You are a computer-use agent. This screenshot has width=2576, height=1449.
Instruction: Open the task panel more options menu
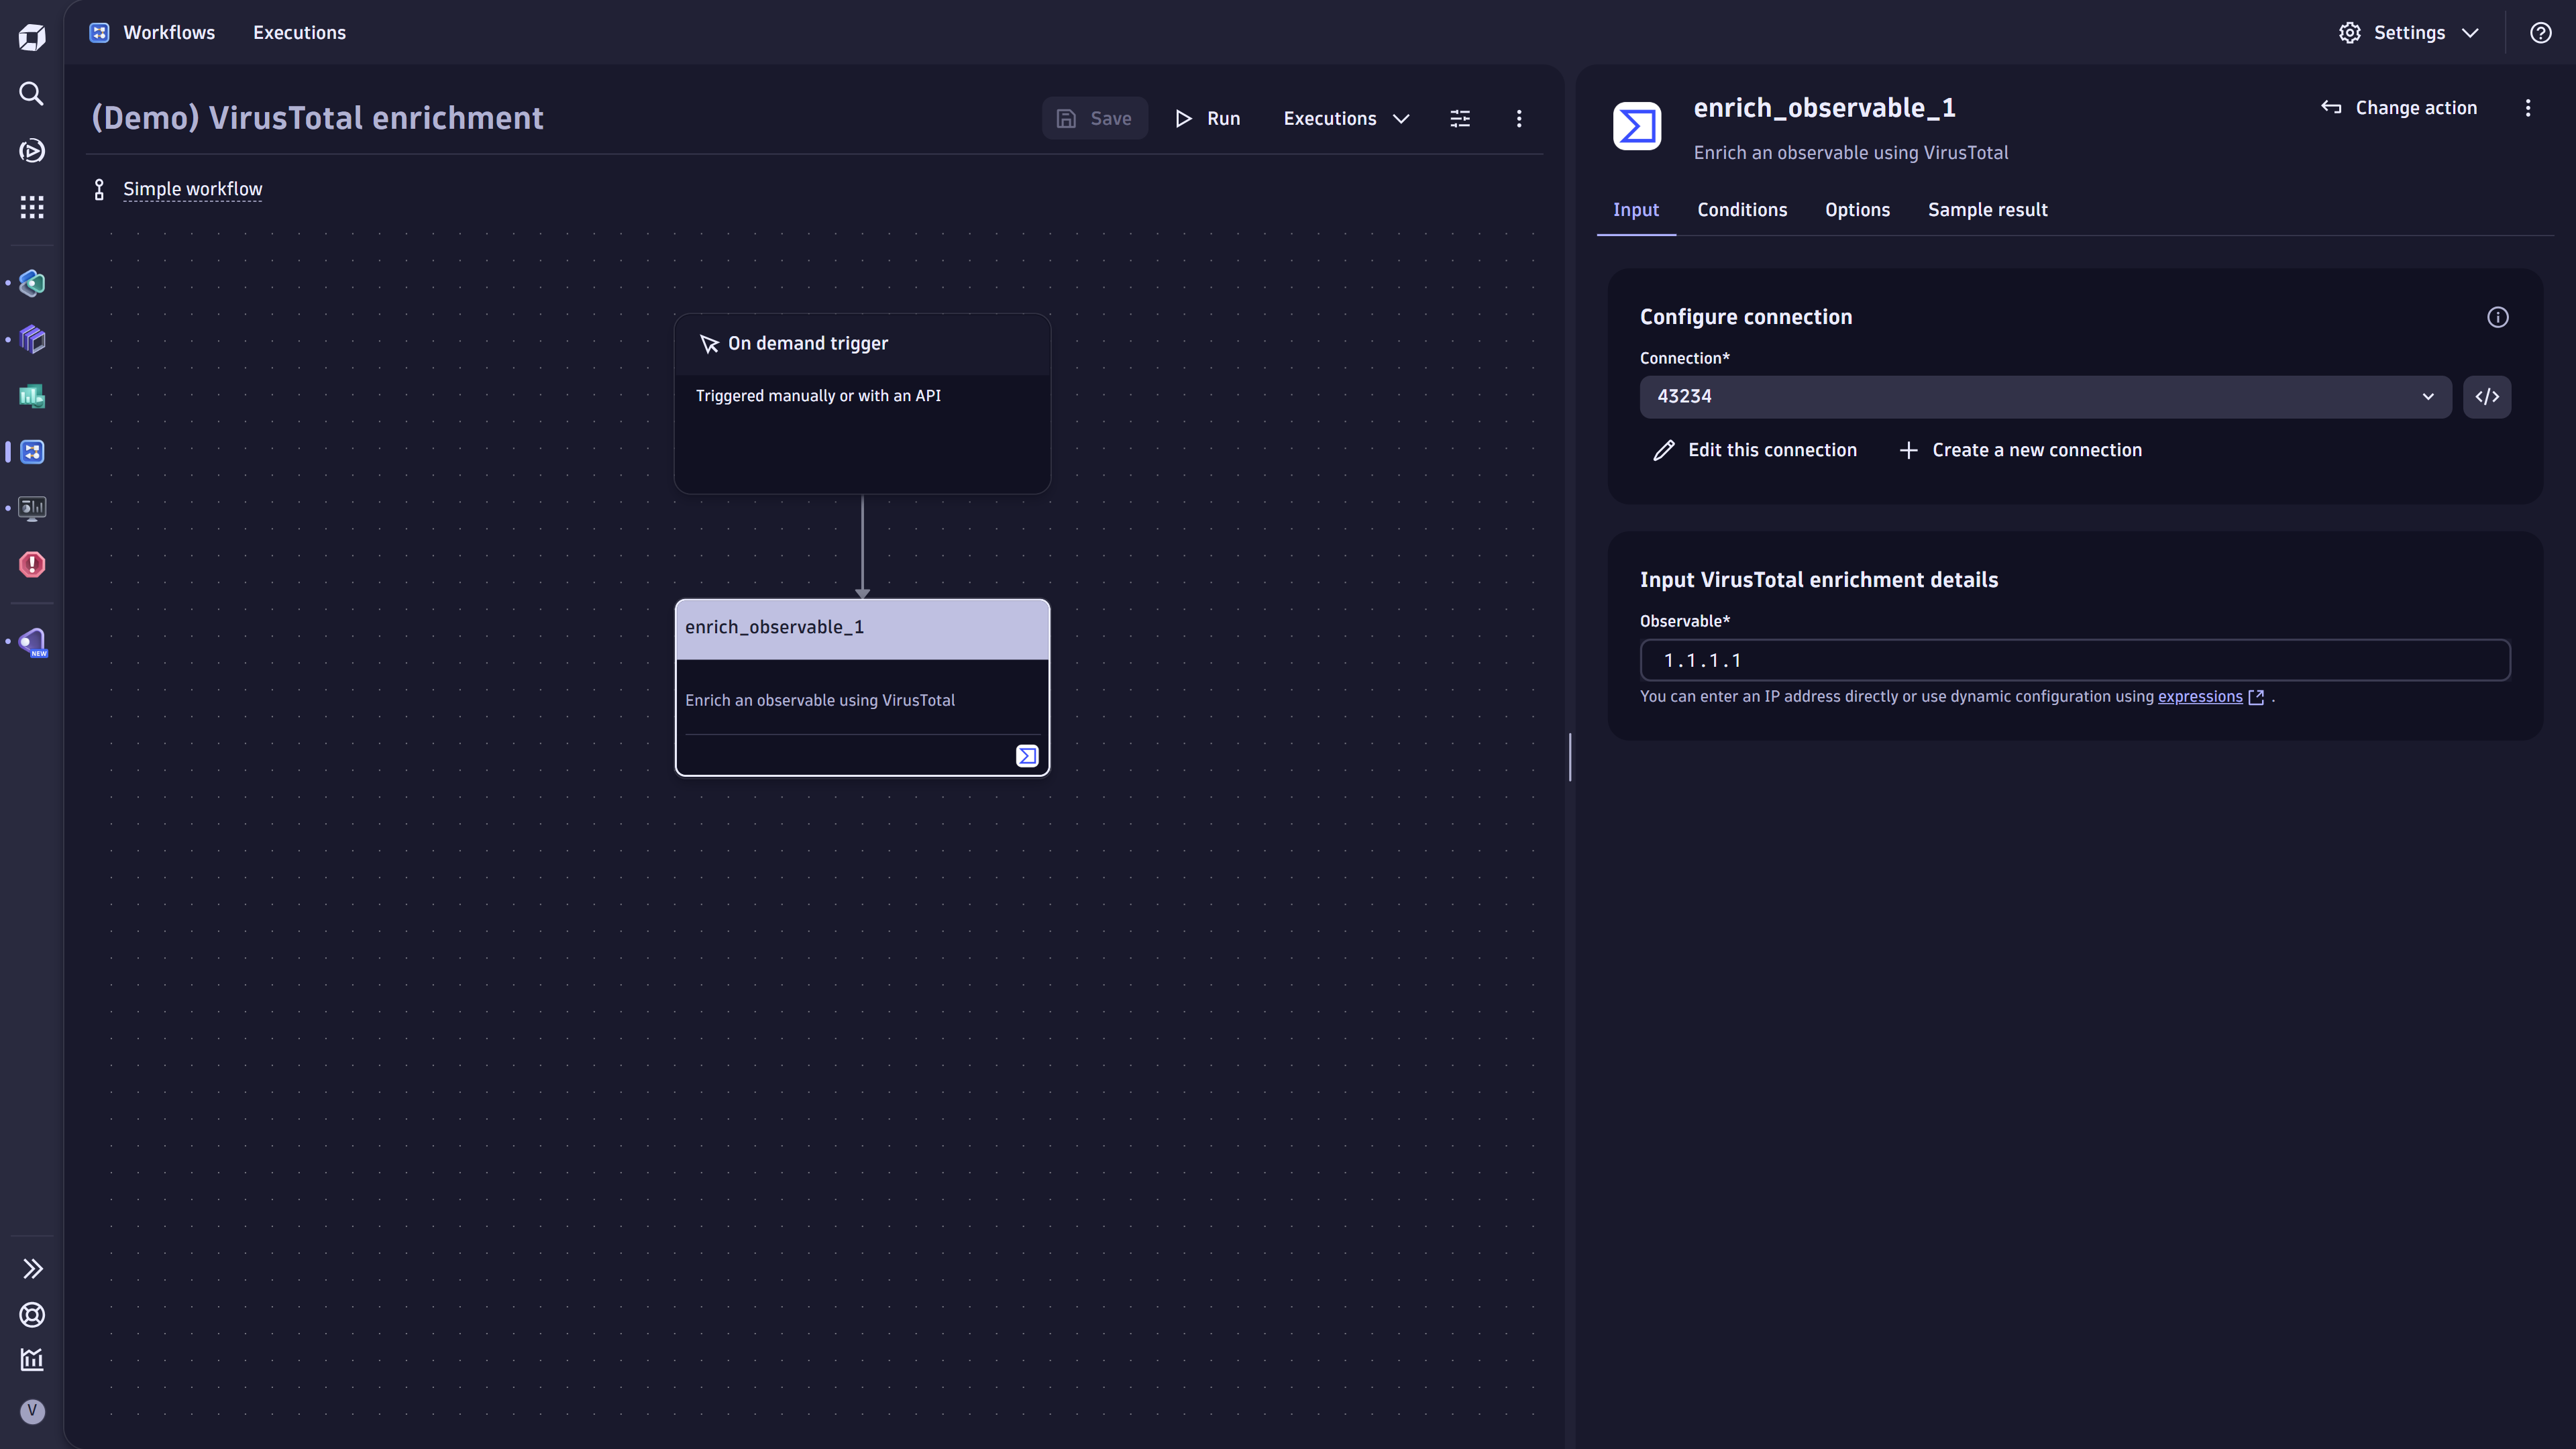coord(2527,107)
